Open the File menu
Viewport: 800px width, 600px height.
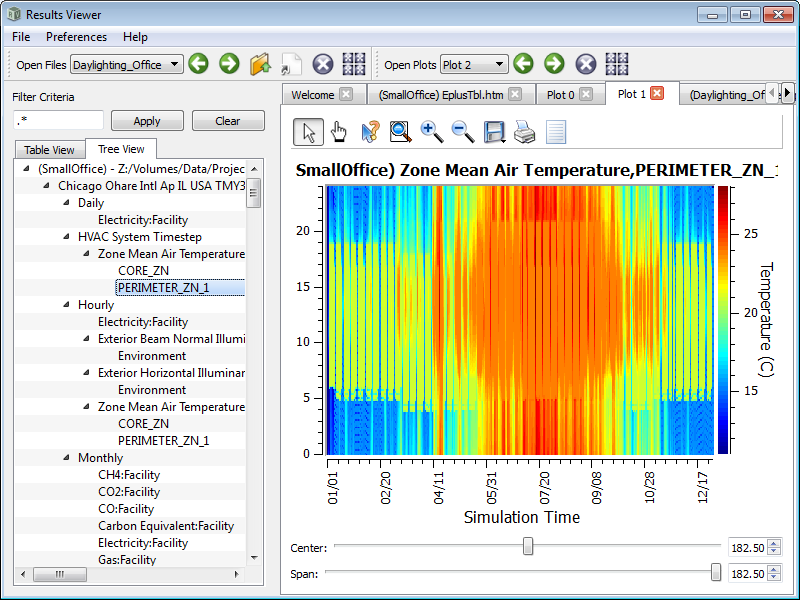click(x=21, y=37)
